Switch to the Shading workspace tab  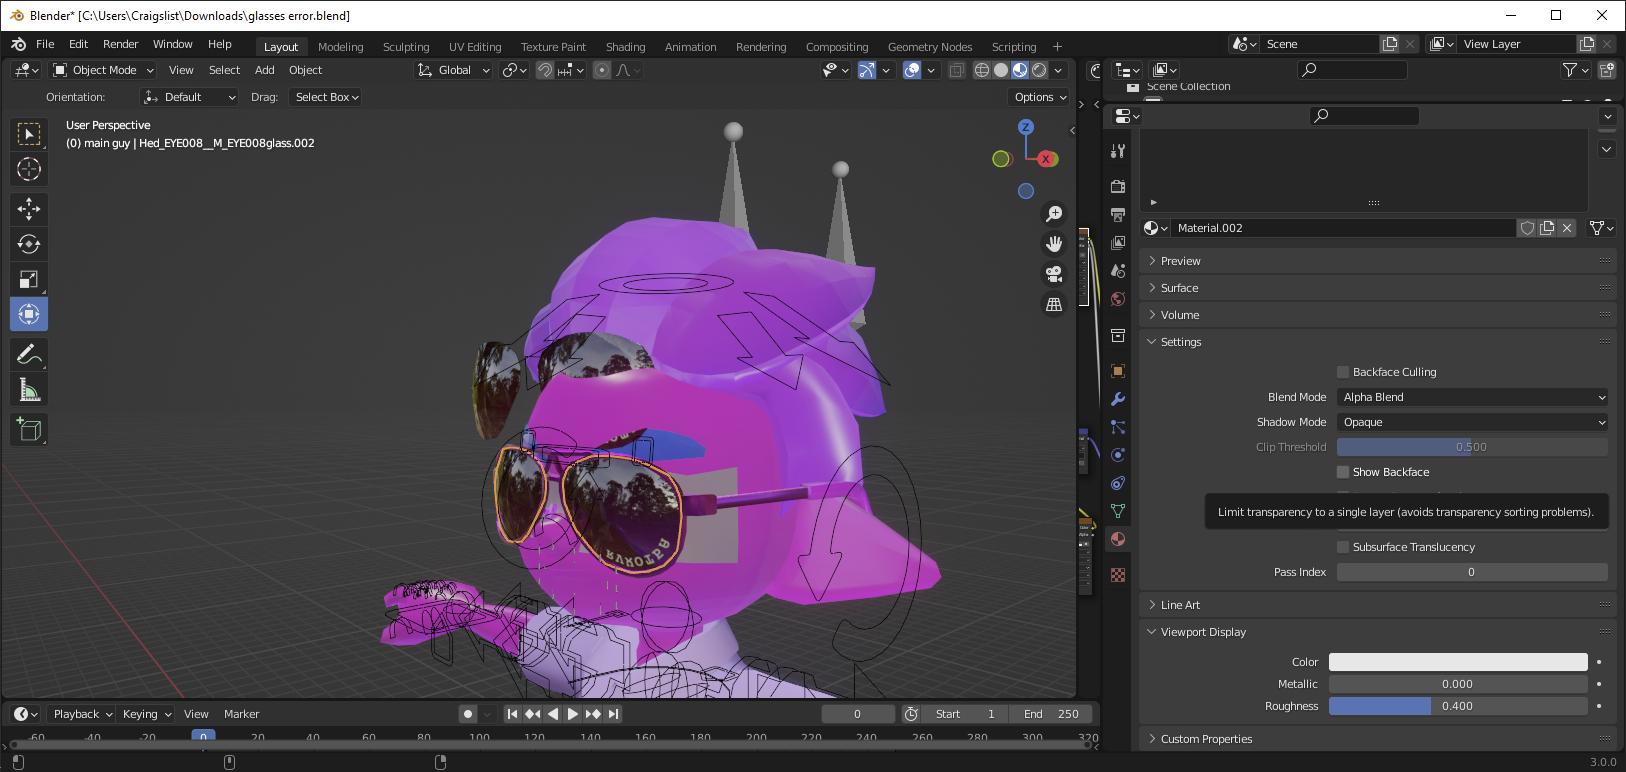625,47
